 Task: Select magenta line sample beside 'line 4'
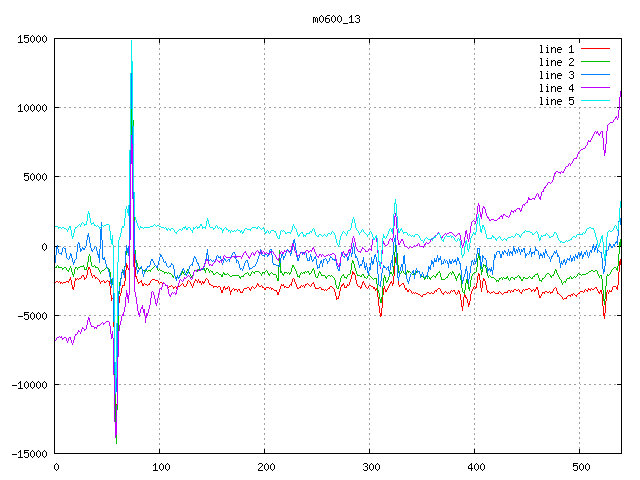[596, 88]
